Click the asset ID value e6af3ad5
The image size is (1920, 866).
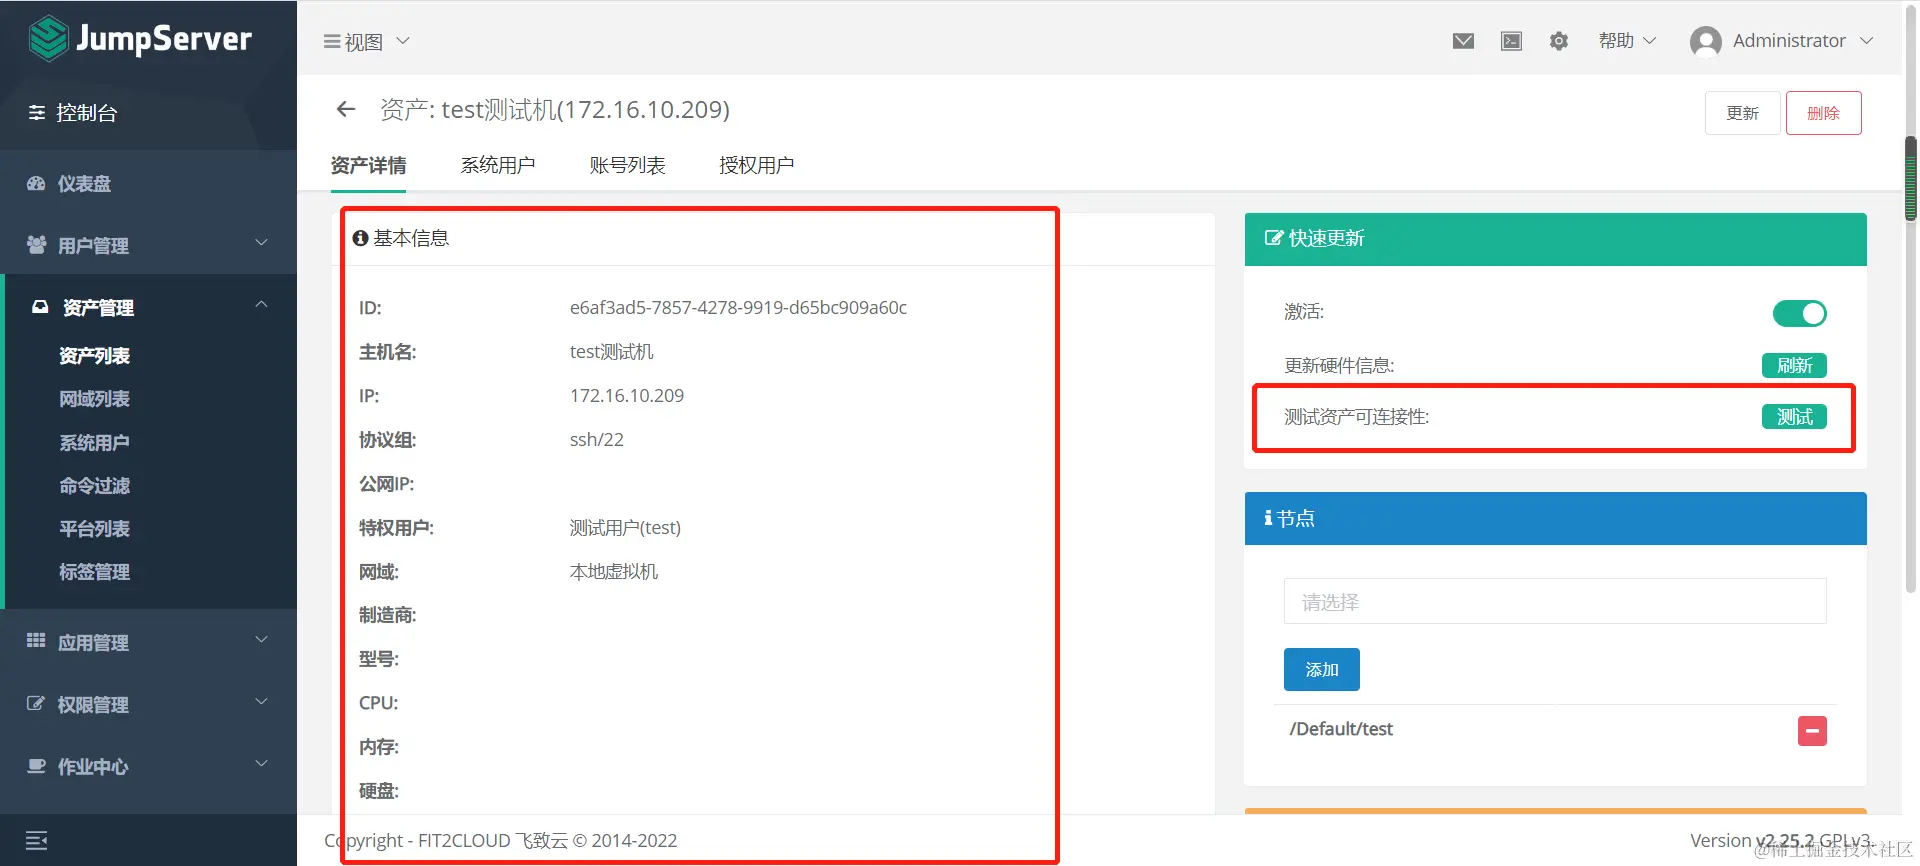point(738,308)
